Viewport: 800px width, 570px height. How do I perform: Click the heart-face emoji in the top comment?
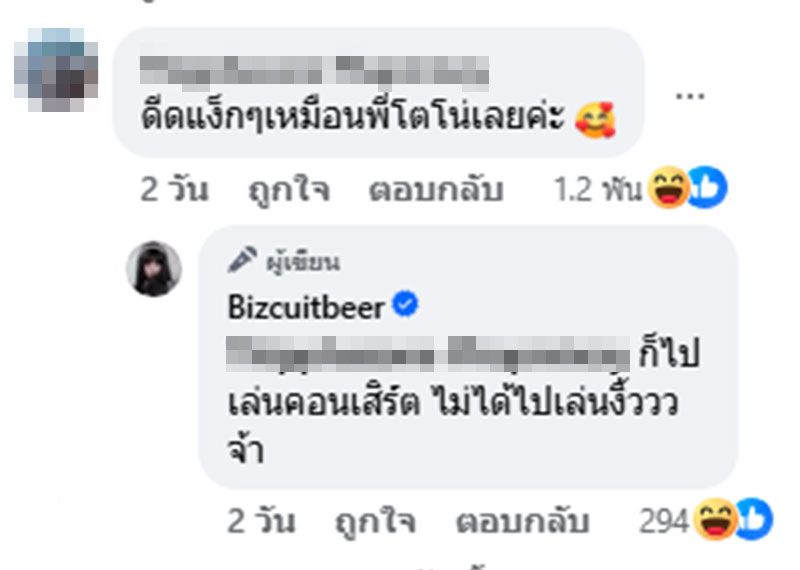tap(595, 120)
